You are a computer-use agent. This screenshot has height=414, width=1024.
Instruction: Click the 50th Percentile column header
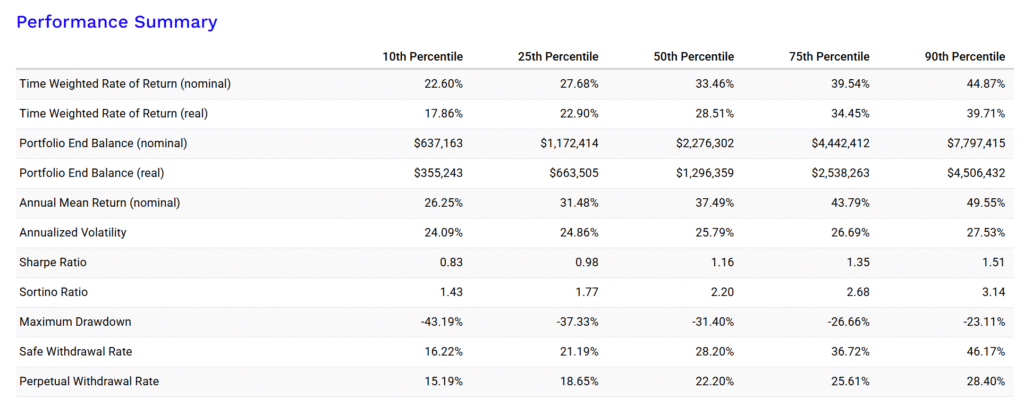(x=693, y=56)
